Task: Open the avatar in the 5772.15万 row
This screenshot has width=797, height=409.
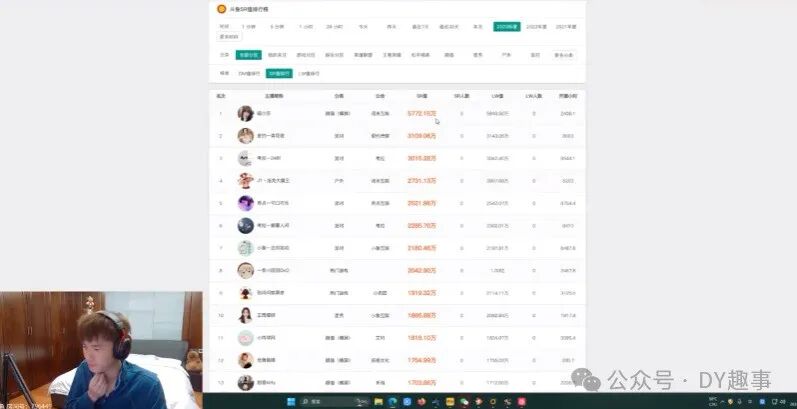Action: (x=246, y=113)
